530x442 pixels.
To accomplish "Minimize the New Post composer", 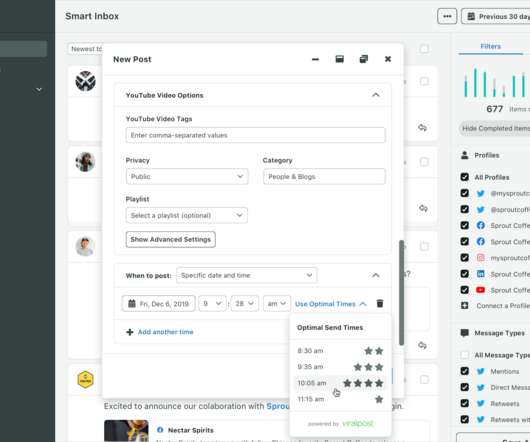I will [315, 59].
